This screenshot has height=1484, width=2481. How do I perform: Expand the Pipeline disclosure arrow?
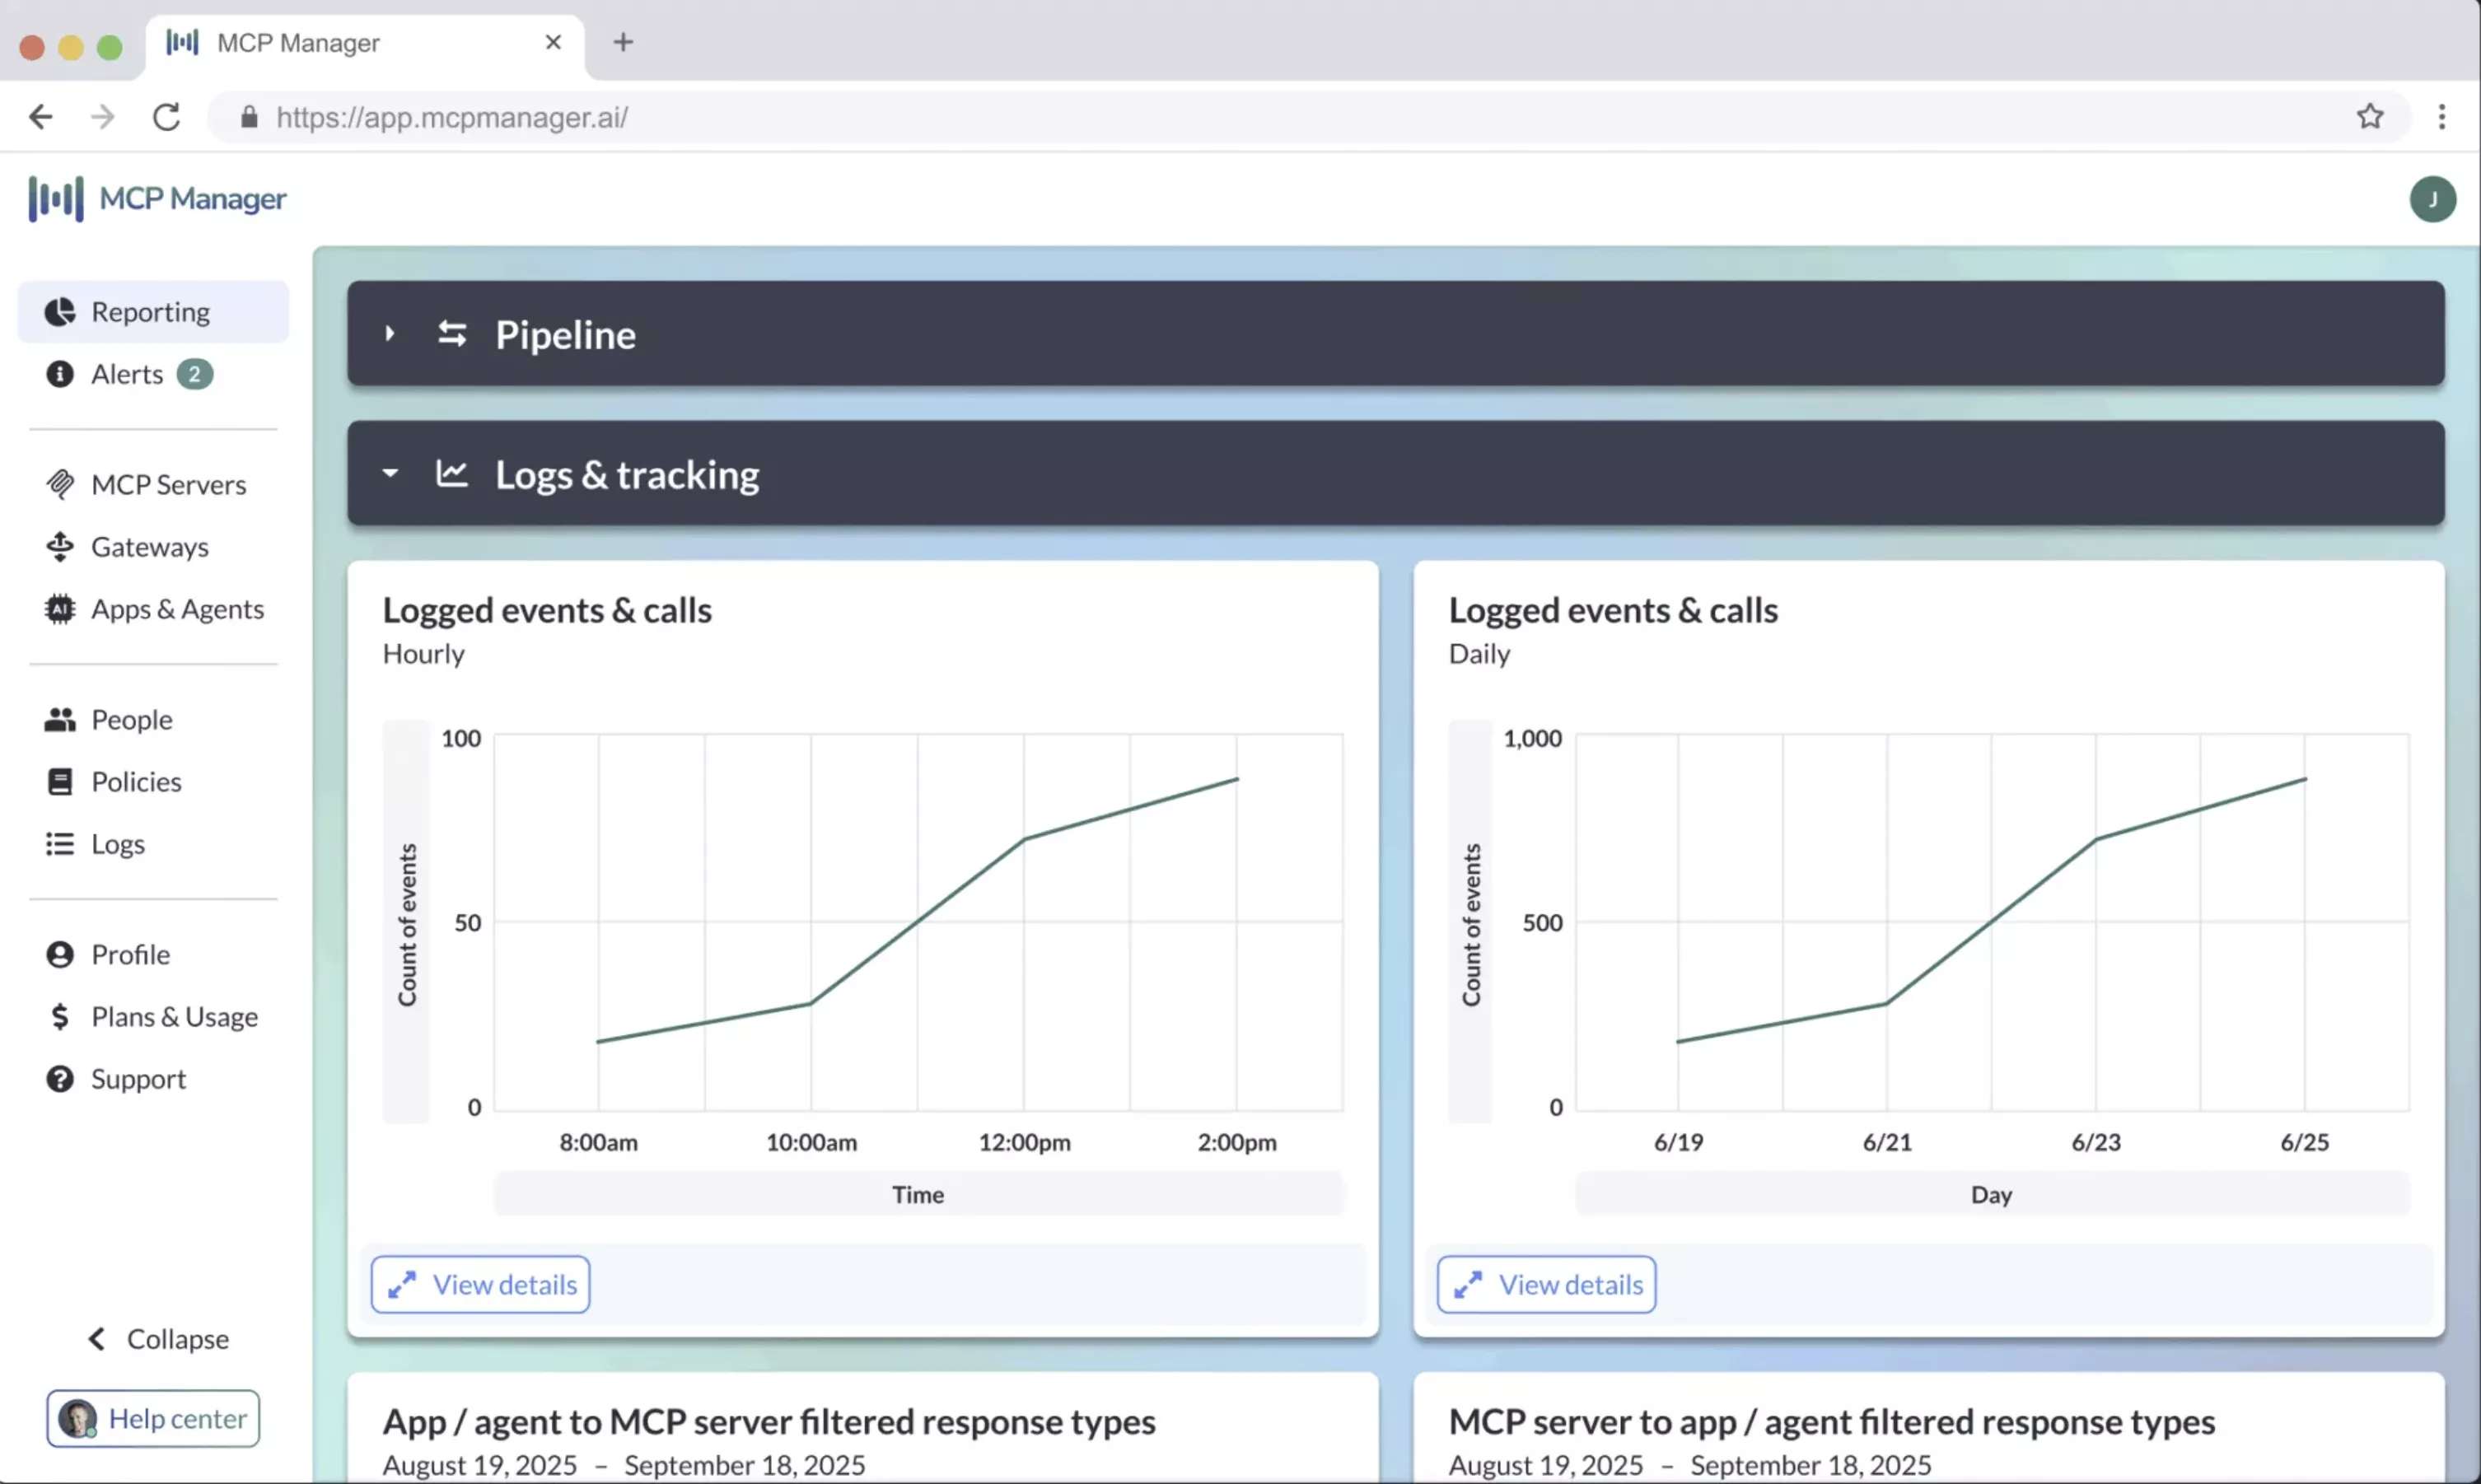coord(390,334)
